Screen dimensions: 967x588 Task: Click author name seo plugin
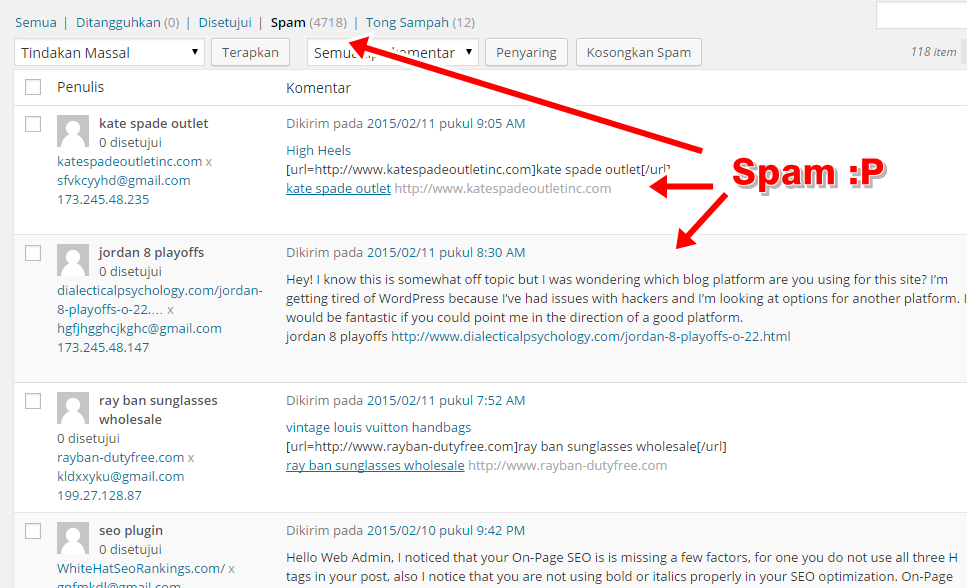click(131, 531)
